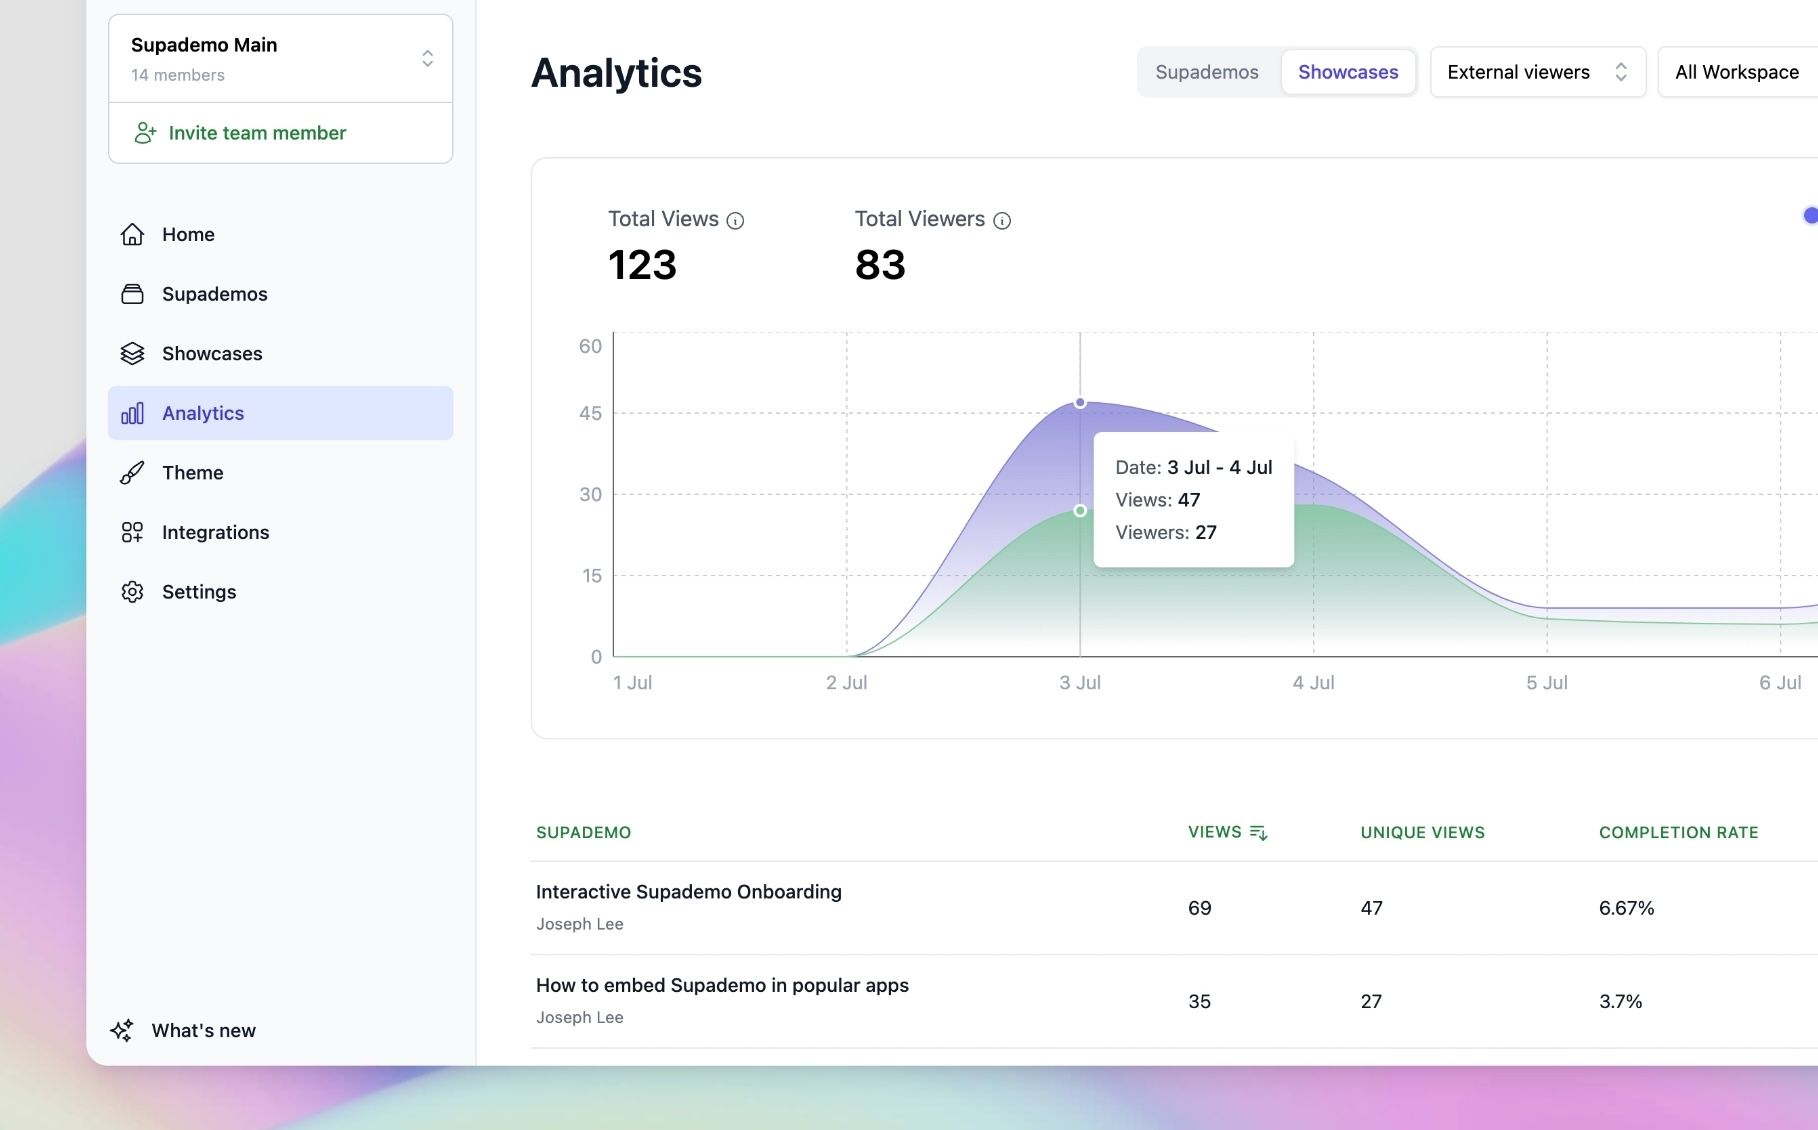Click the 5 Jul x-axis label

click(x=1547, y=683)
